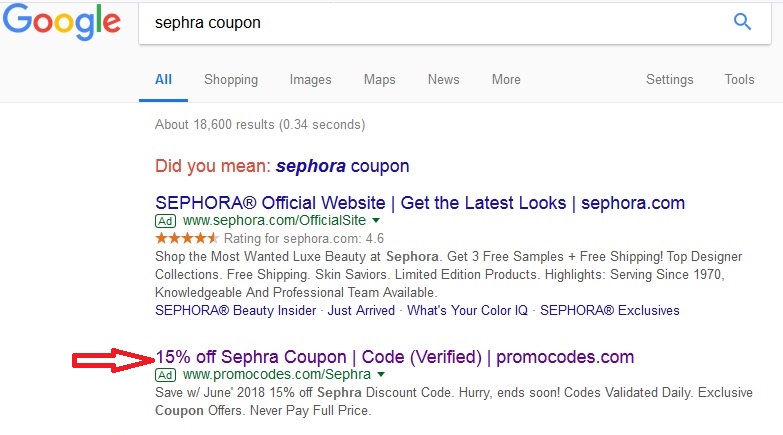Click the Ad badge beside promocodes.com URL
This screenshot has height=435, width=783.
point(165,375)
